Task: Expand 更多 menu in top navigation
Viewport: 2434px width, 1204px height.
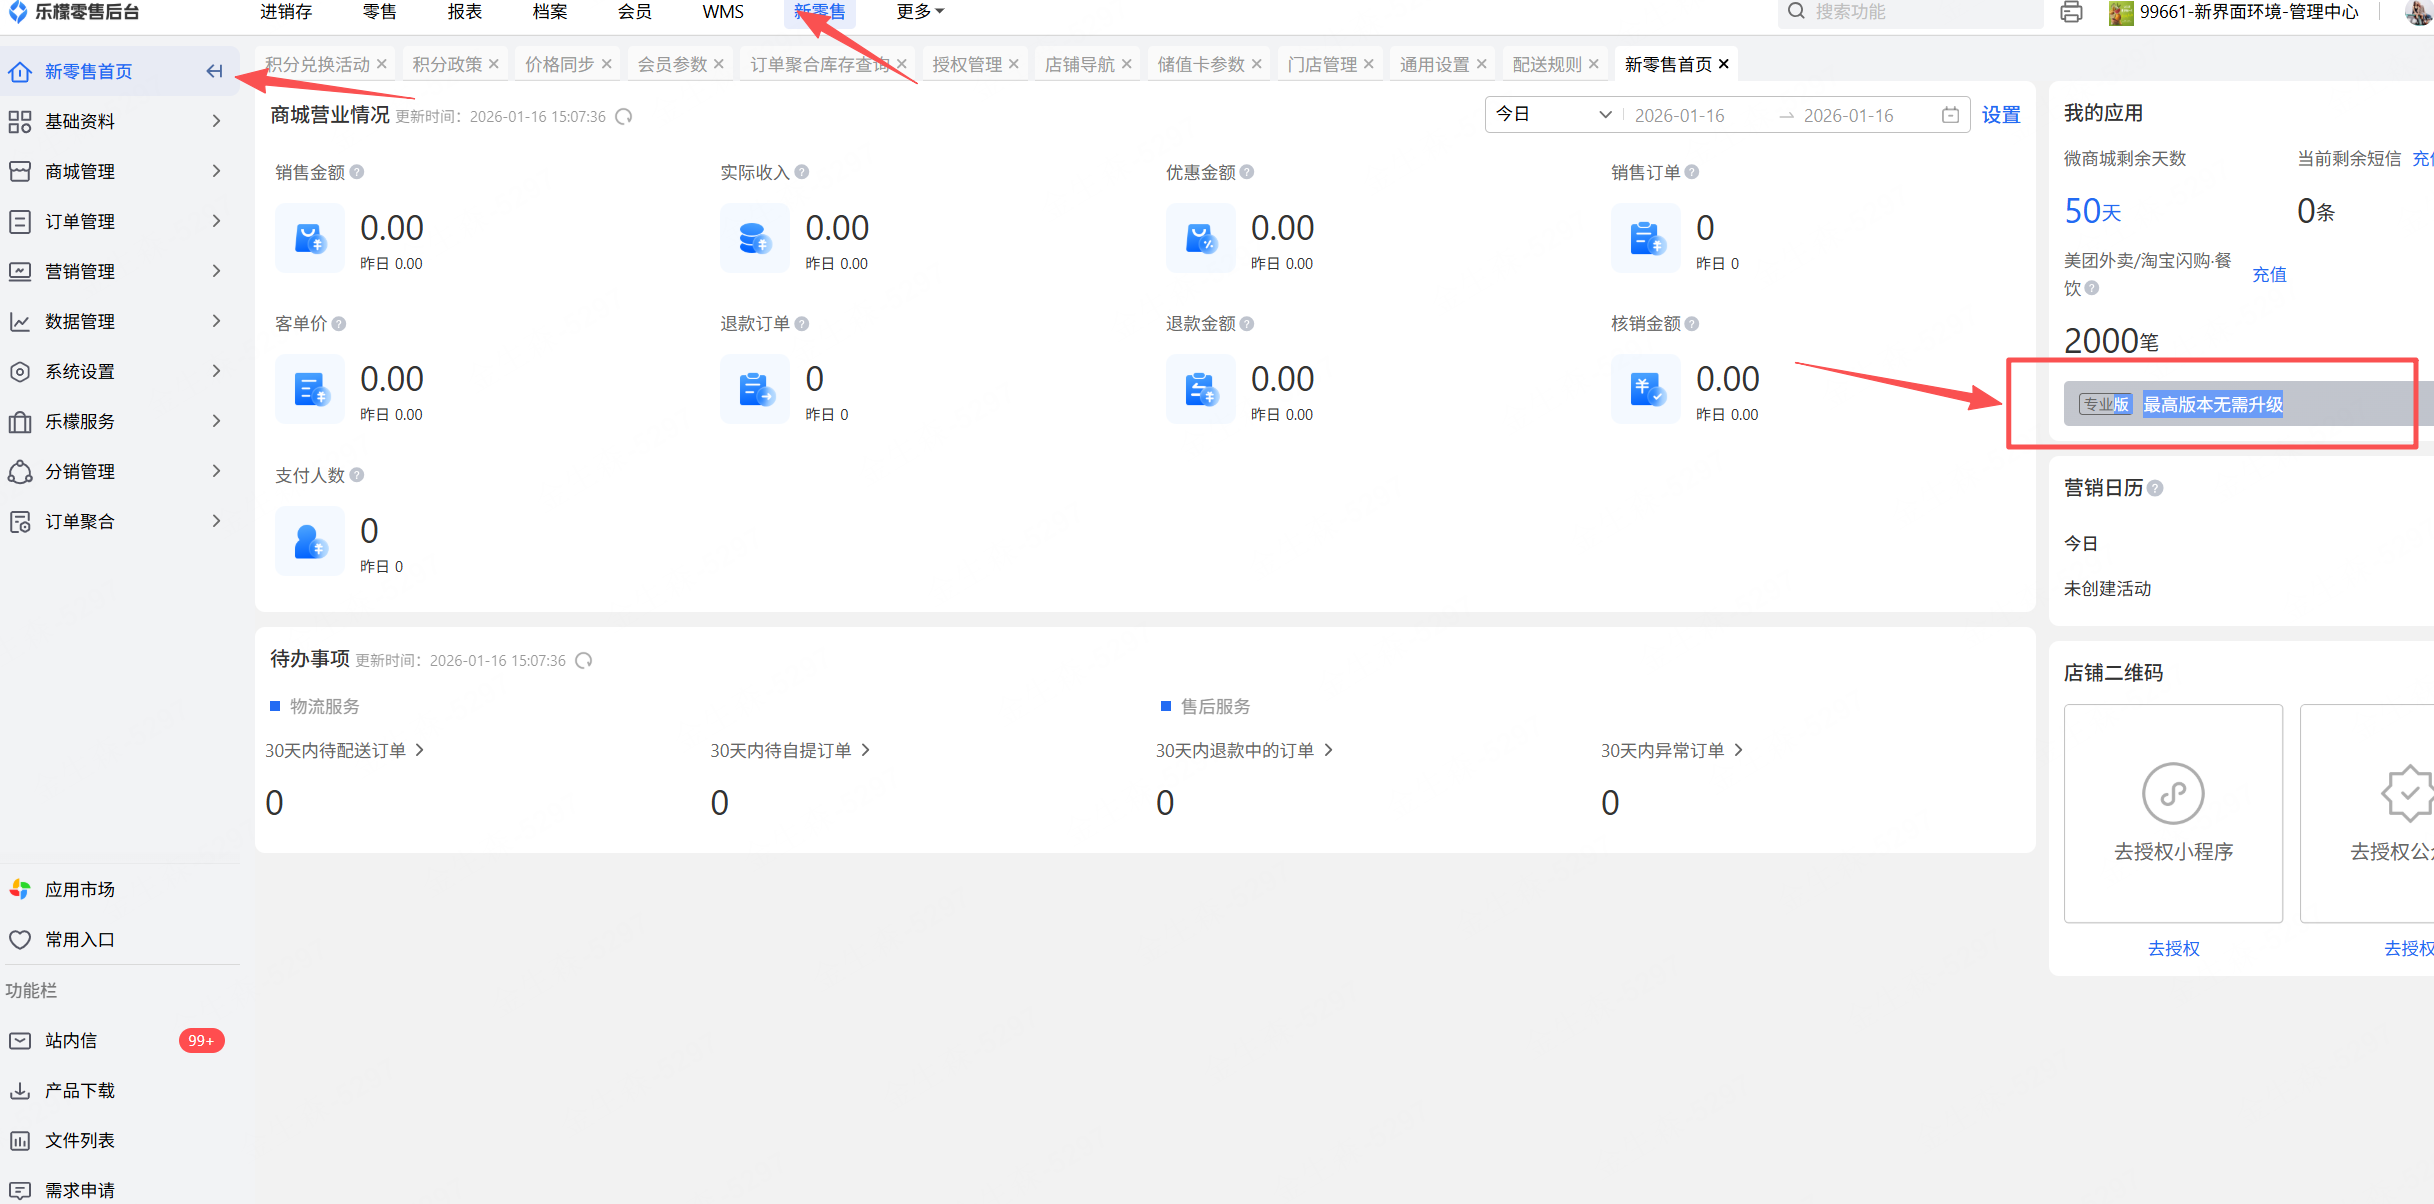Action: coord(919,12)
